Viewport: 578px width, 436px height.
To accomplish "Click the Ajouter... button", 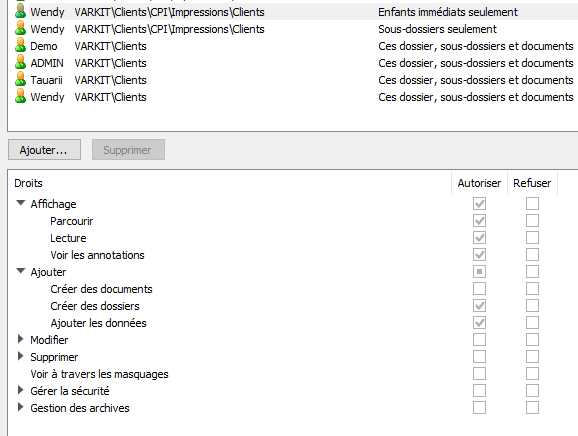I will pos(44,150).
